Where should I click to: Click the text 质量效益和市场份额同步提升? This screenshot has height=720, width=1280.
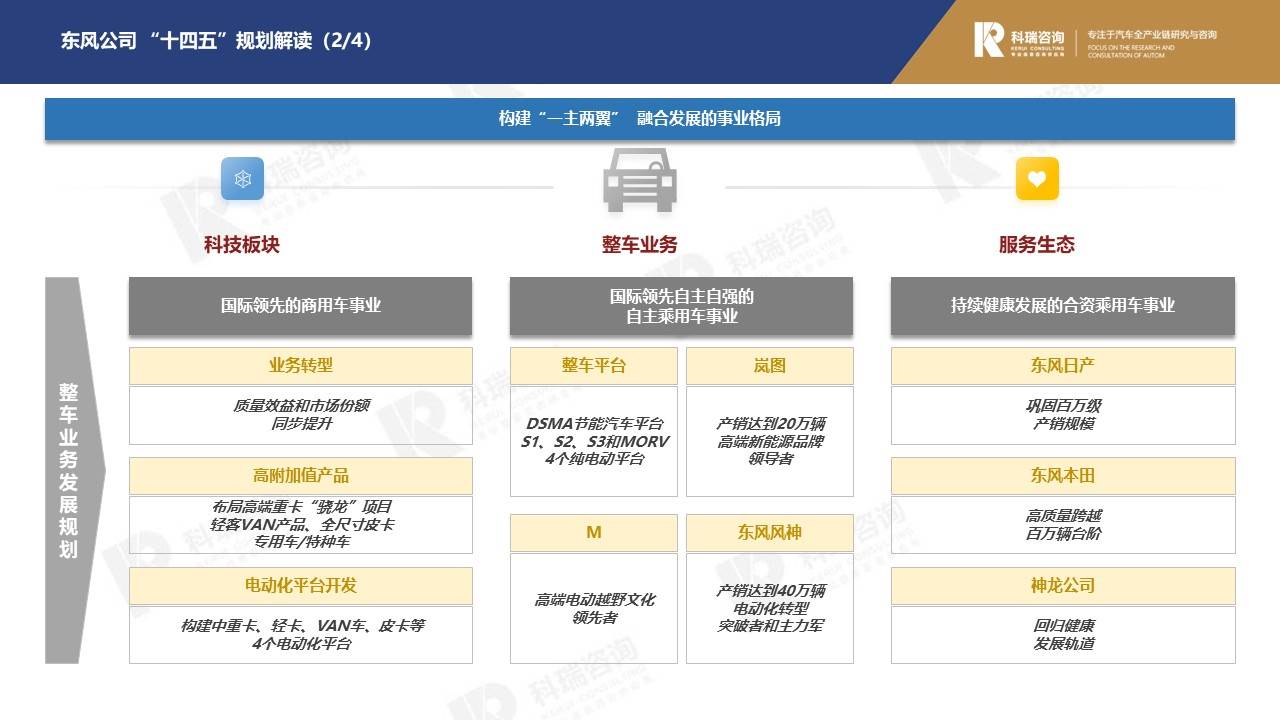click(301, 414)
